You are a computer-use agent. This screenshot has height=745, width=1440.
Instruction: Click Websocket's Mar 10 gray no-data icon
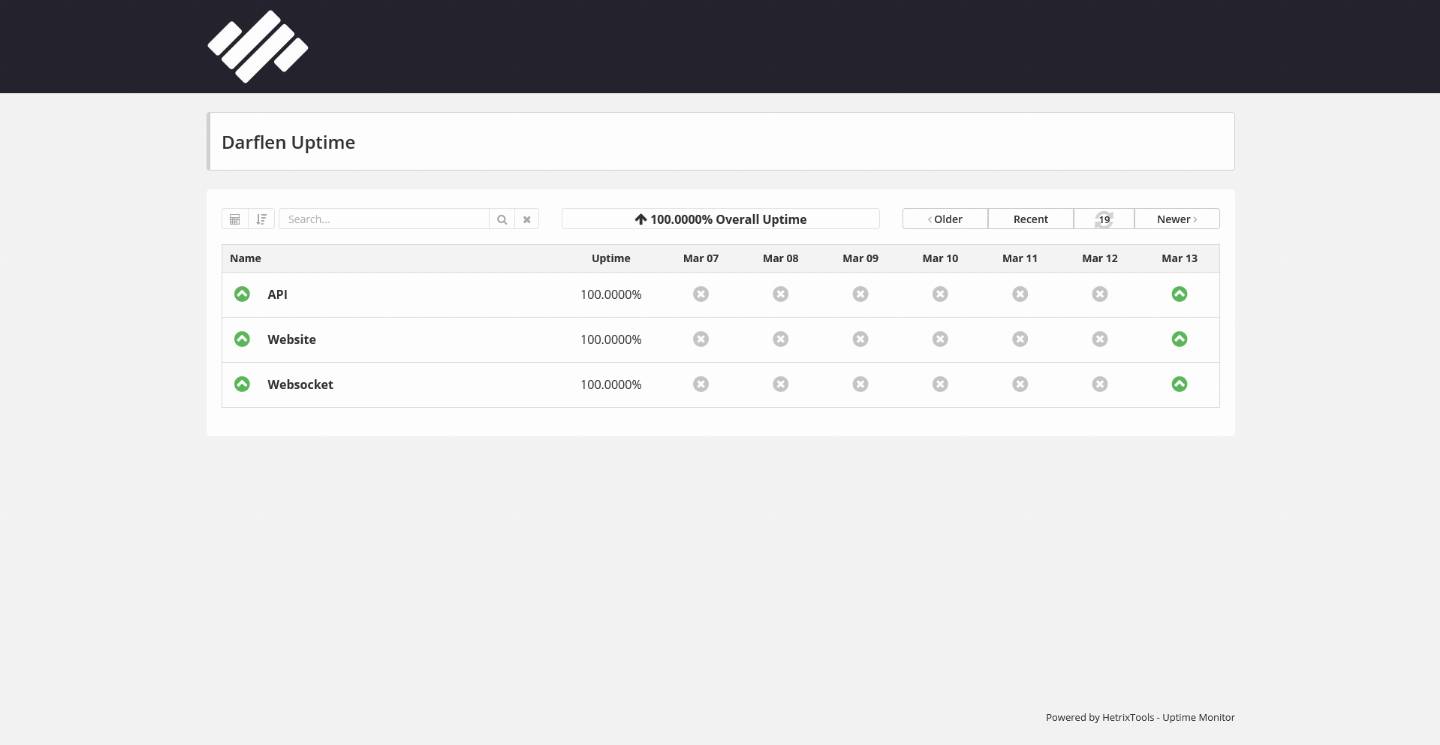940,384
